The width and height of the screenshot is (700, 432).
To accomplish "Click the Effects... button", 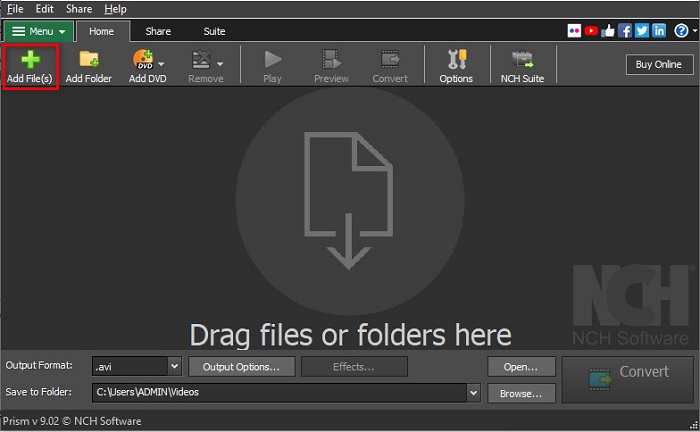I will coord(354,367).
